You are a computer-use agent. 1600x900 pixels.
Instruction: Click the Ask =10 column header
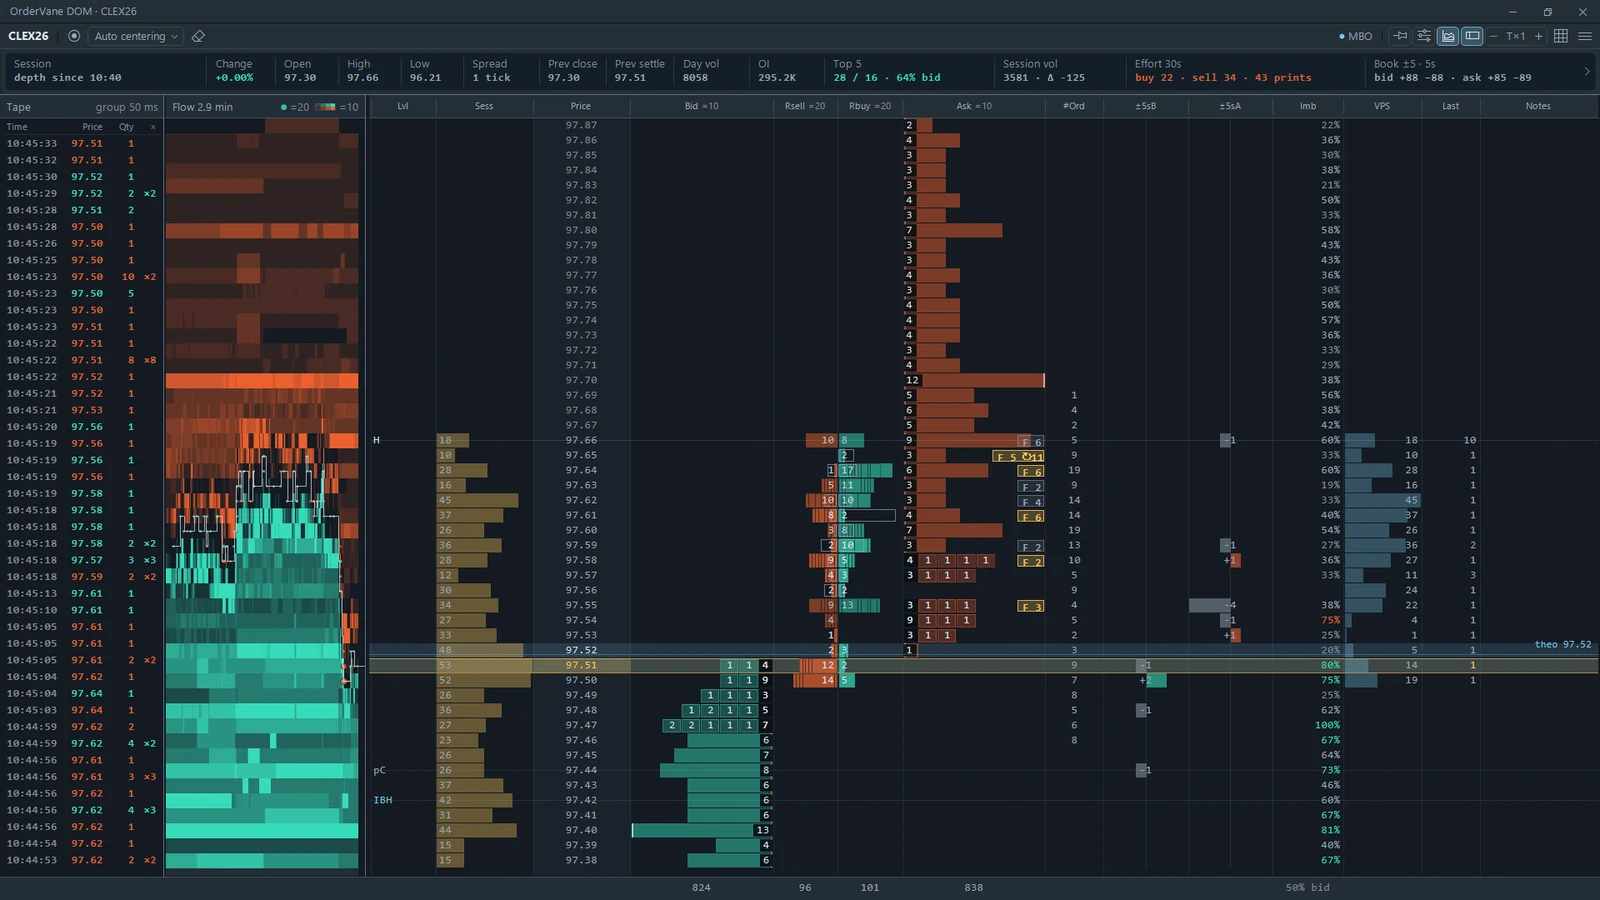pyautogui.click(x=974, y=106)
